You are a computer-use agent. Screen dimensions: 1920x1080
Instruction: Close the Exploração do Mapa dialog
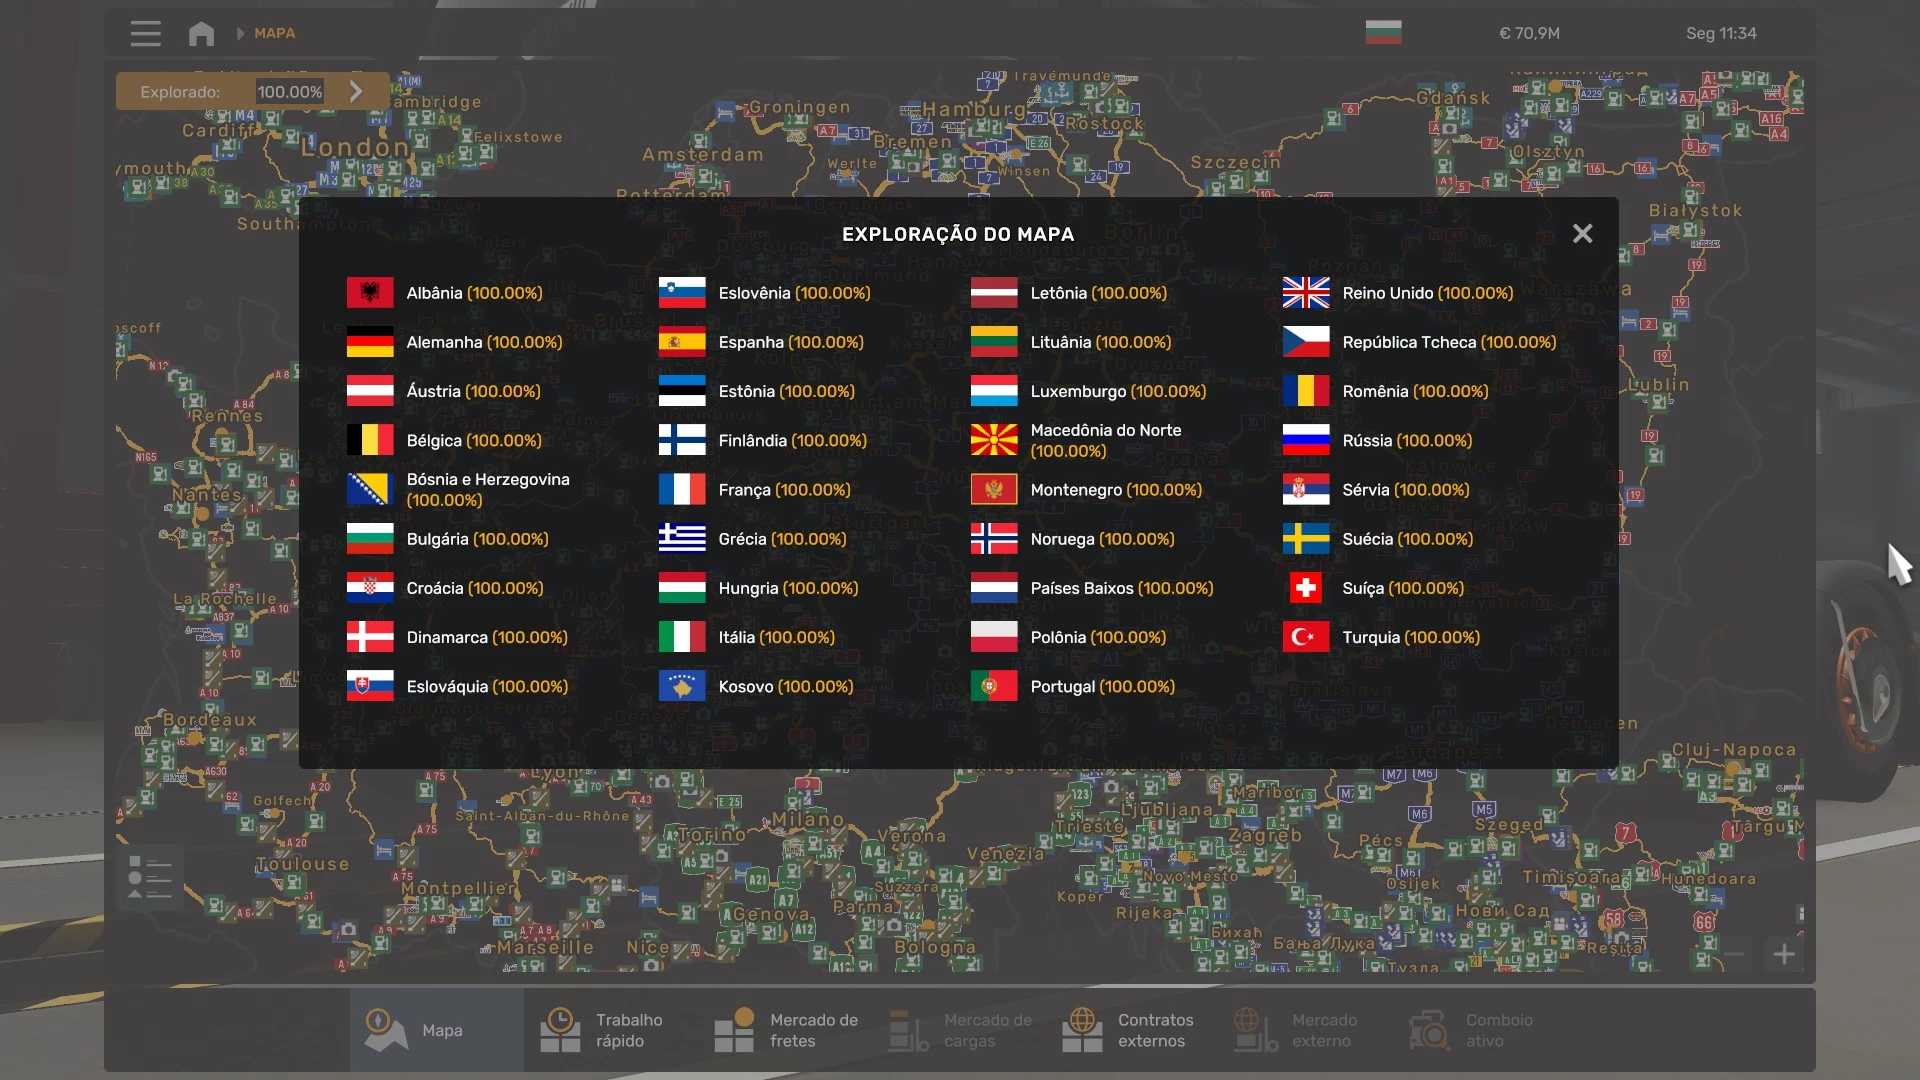[1582, 233]
